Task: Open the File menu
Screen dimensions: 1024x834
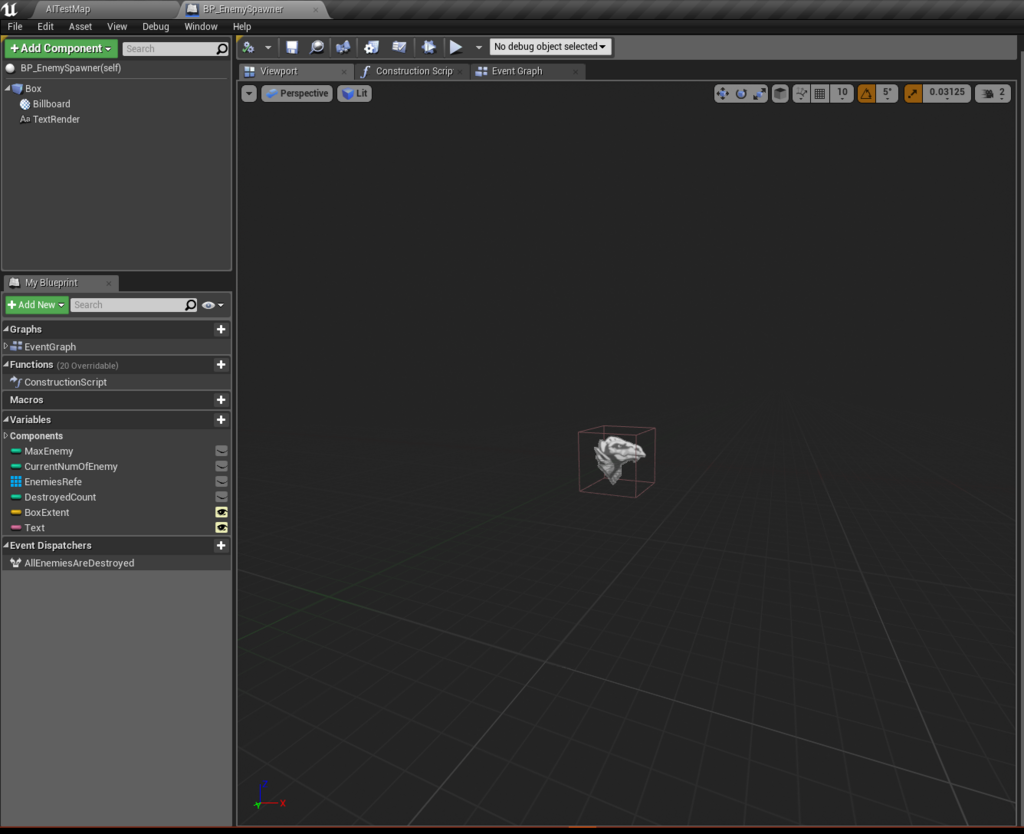Action: click(x=14, y=27)
